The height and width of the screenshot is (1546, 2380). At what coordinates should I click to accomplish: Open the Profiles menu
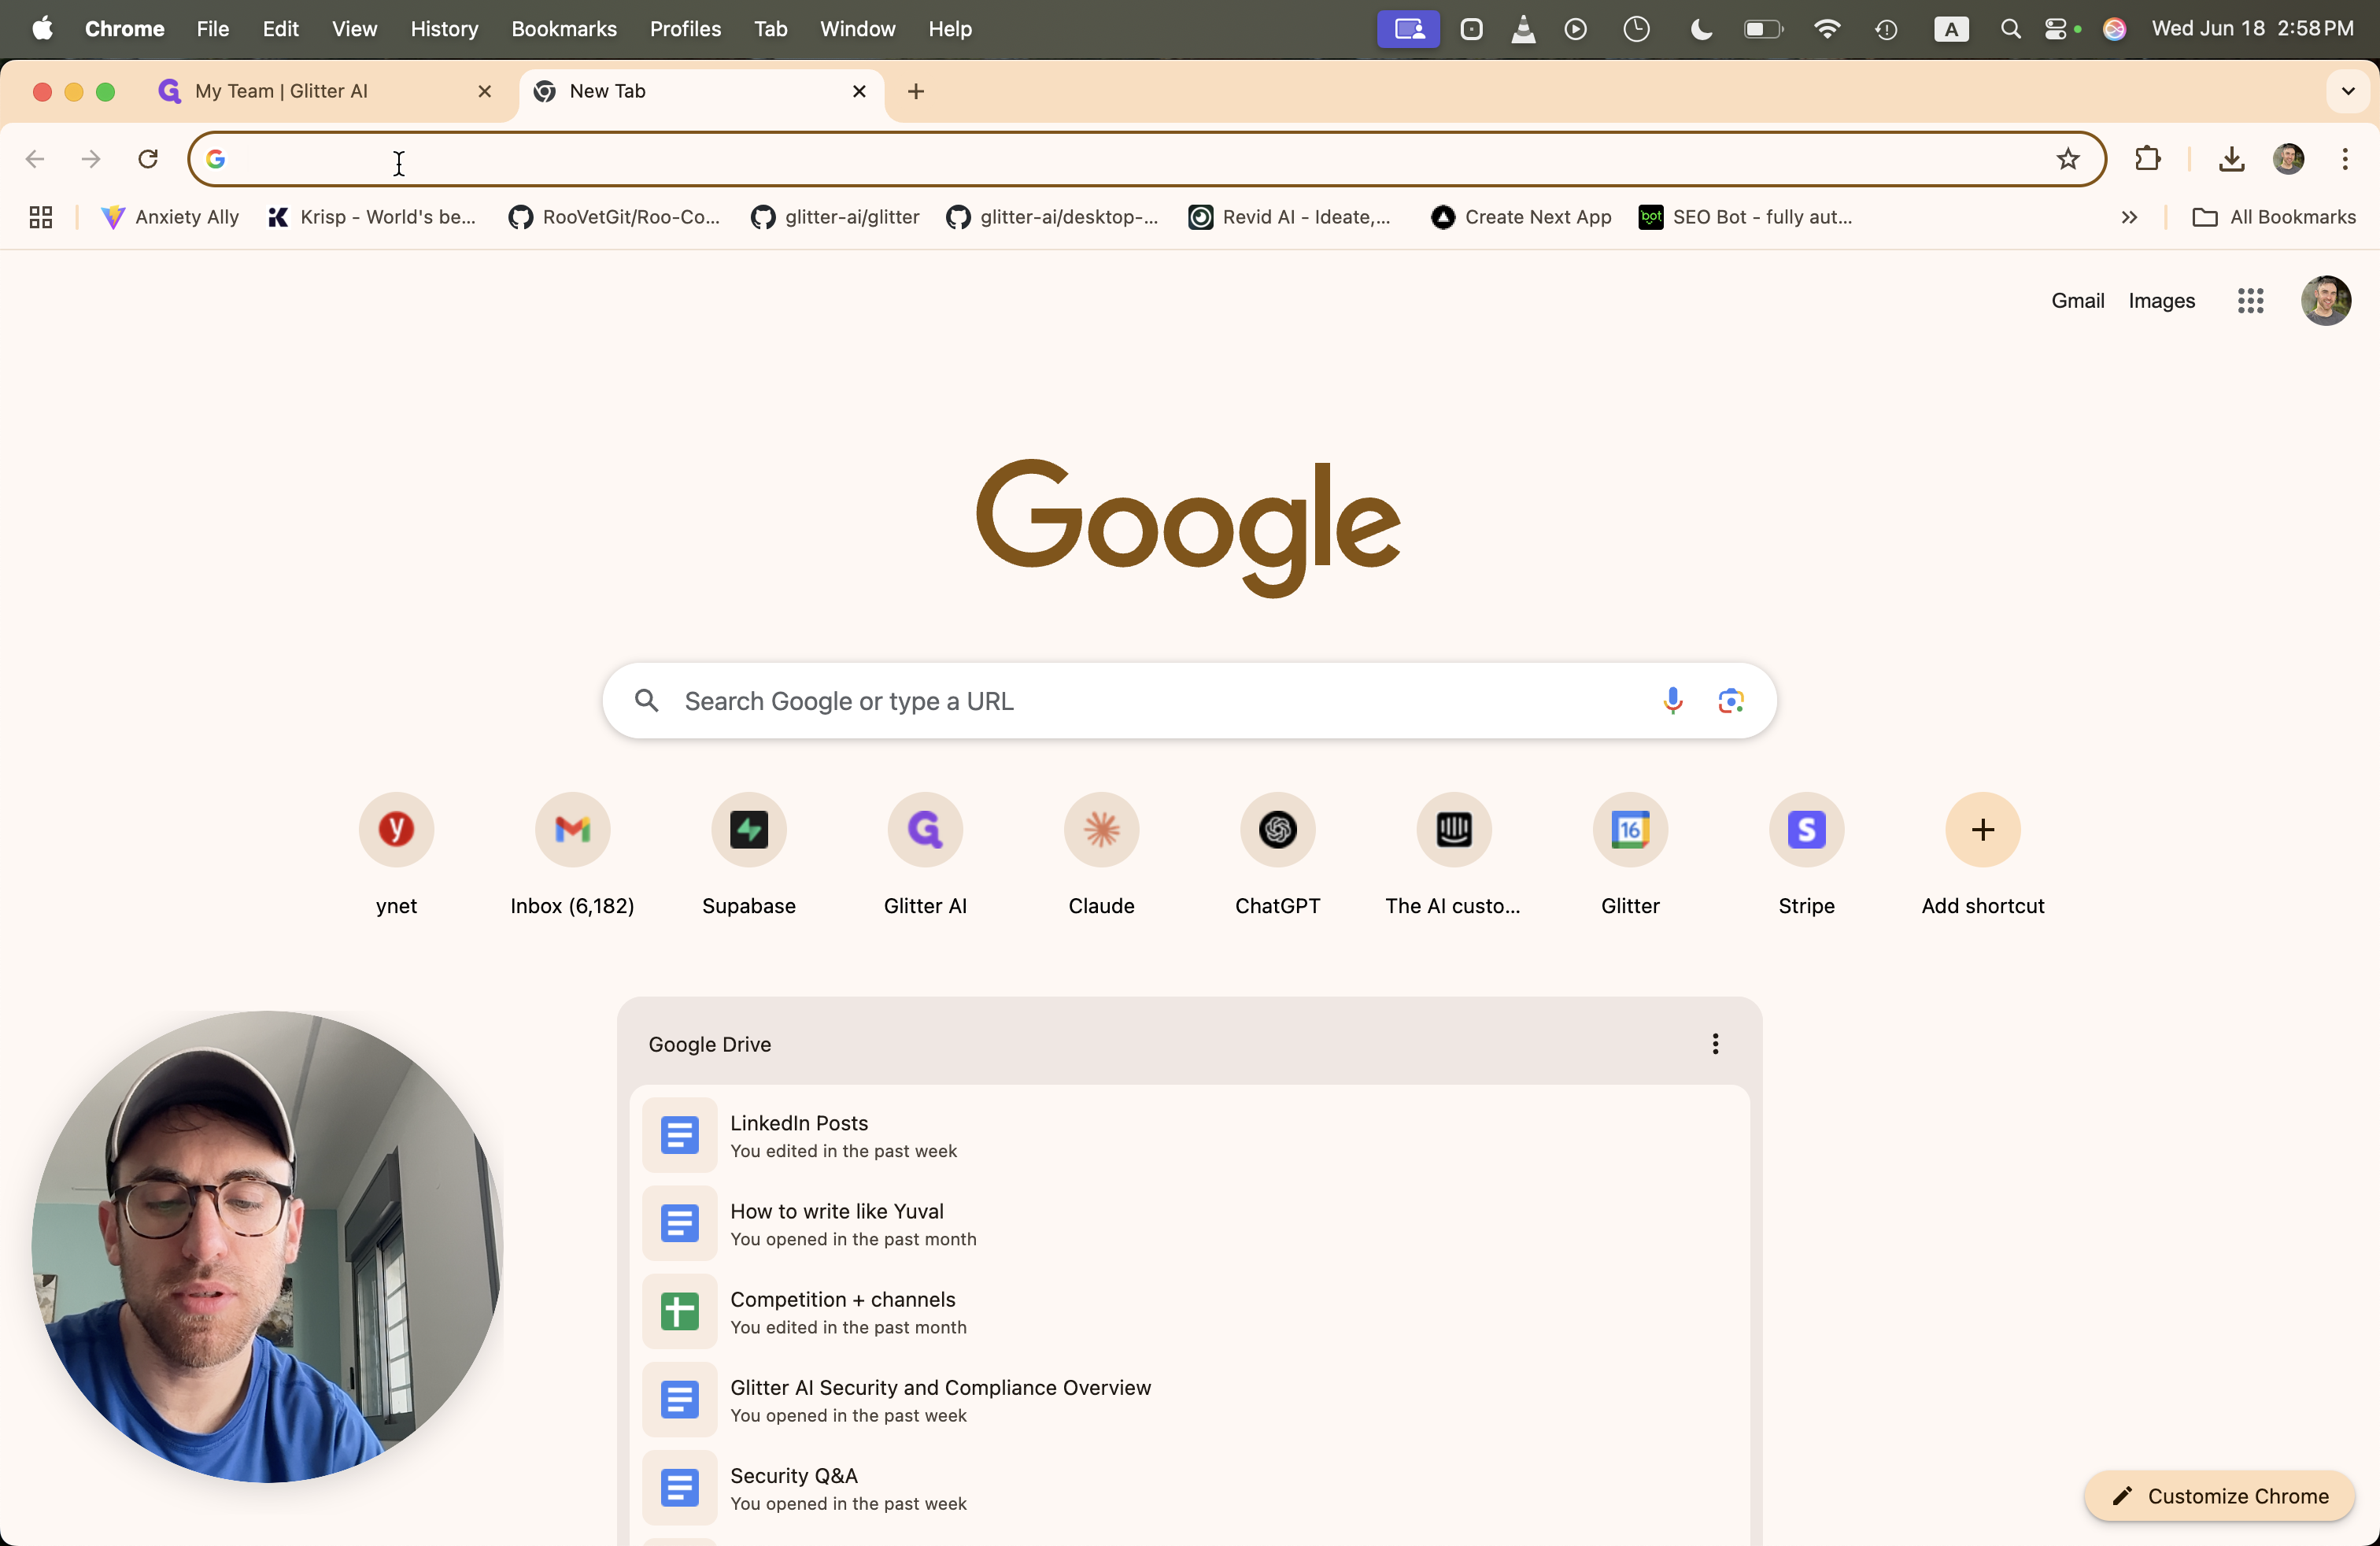point(685,29)
